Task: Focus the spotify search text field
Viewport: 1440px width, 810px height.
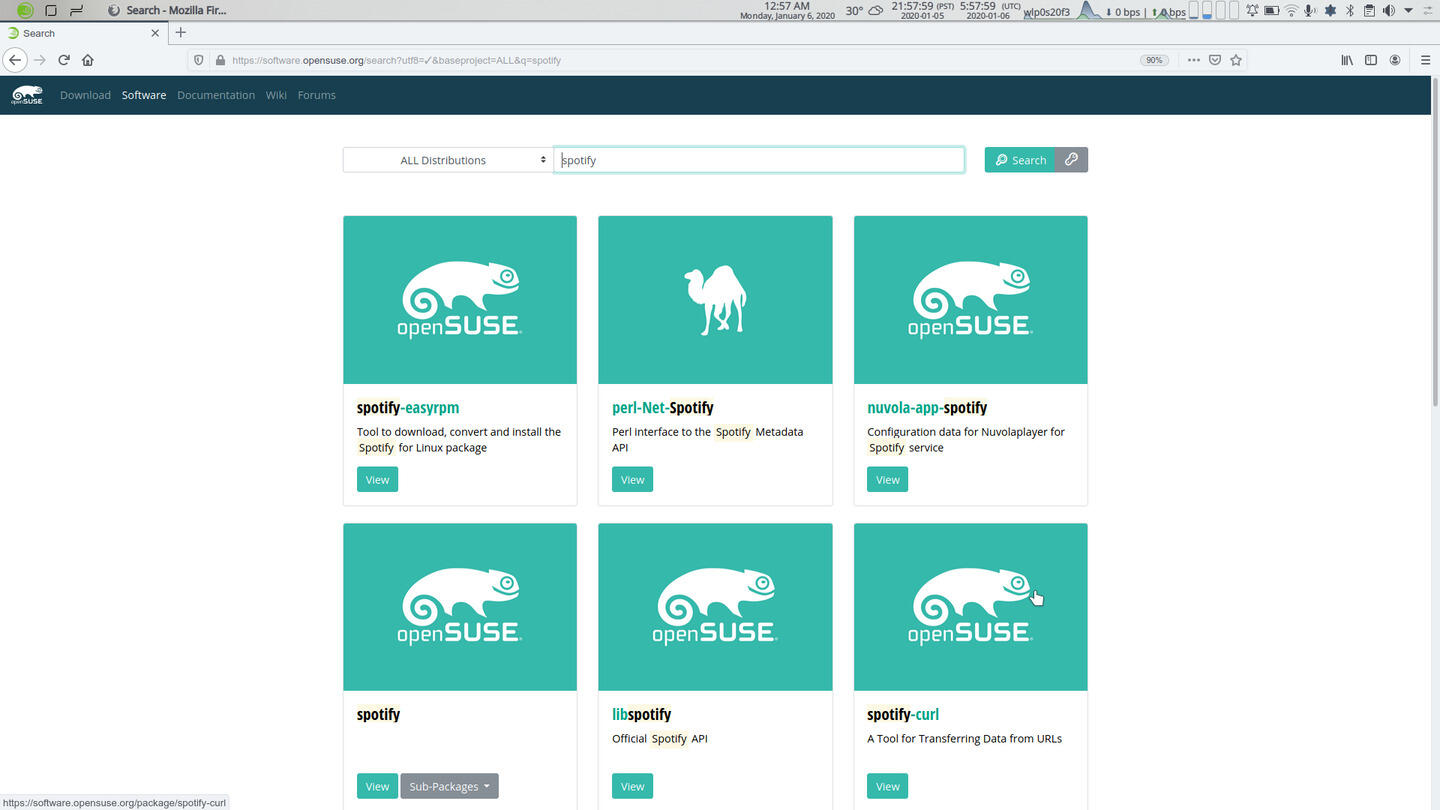Action: 759,160
